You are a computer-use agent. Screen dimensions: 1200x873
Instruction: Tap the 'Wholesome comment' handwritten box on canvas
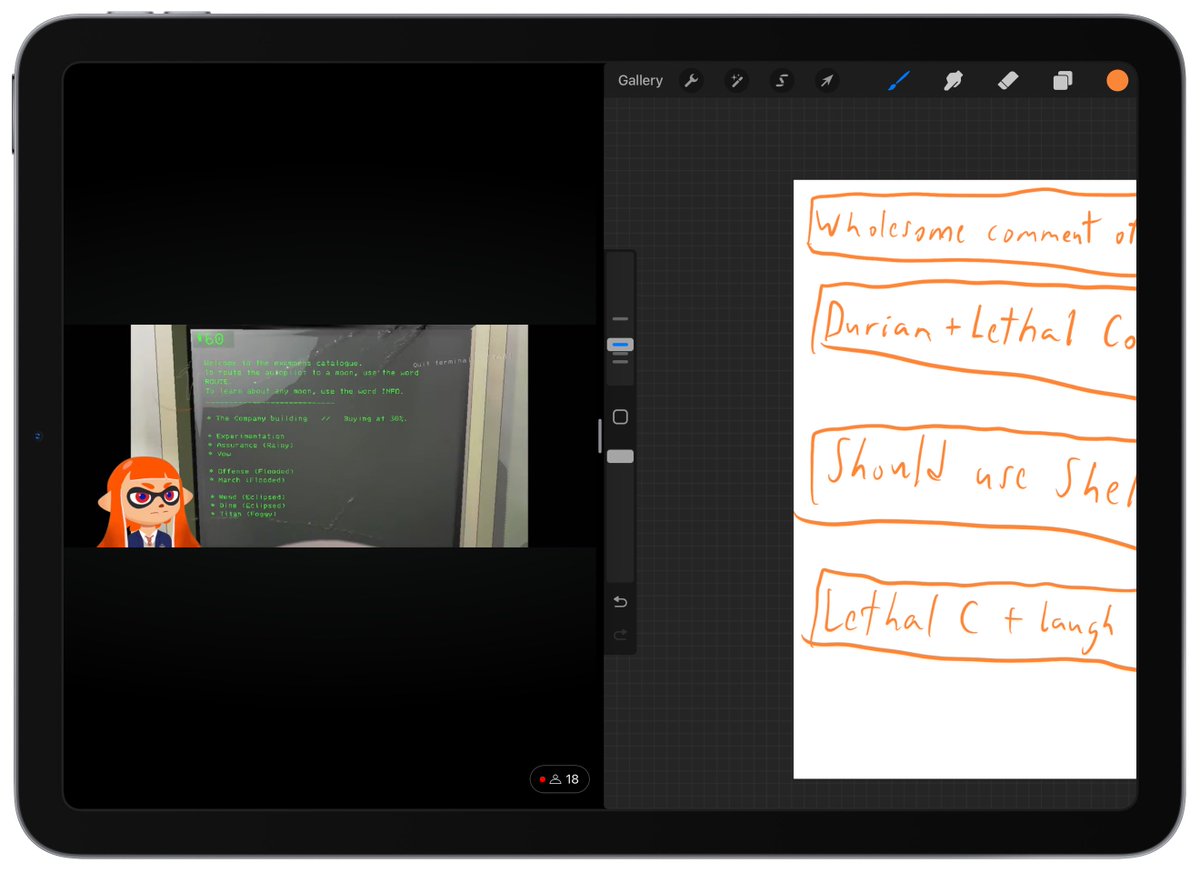970,230
